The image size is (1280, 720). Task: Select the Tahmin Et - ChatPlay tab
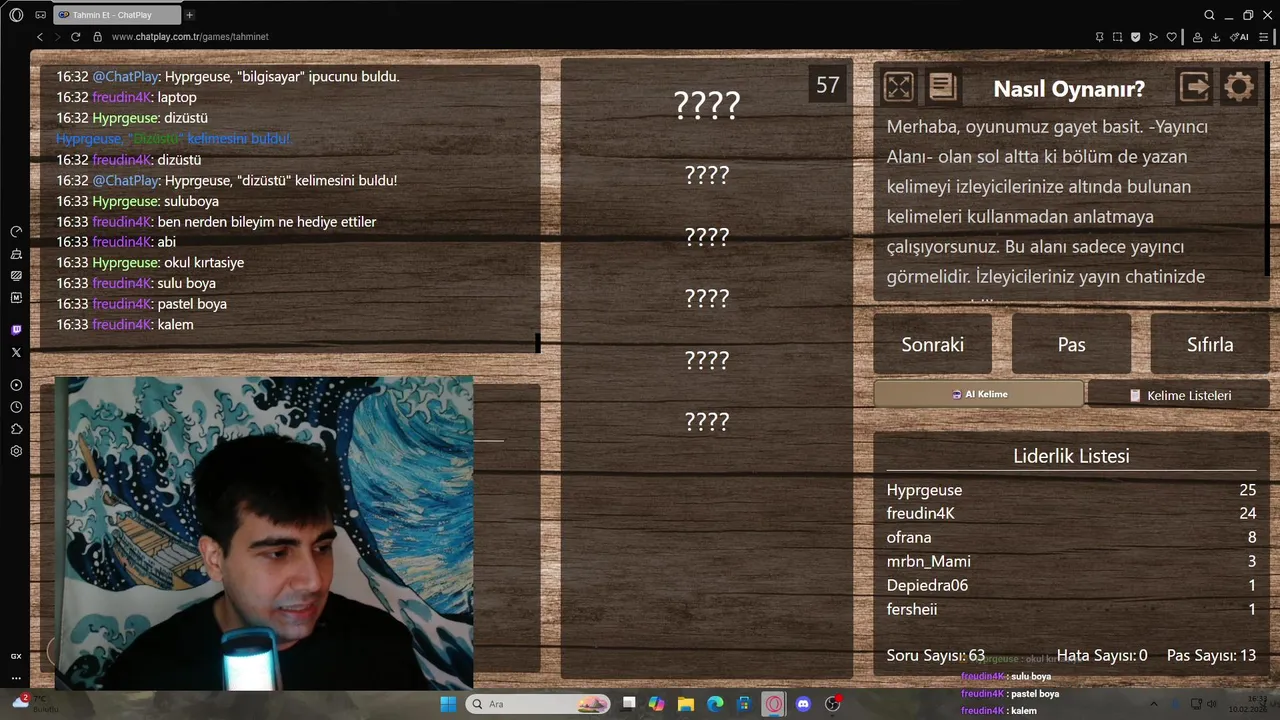click(115, 15)
